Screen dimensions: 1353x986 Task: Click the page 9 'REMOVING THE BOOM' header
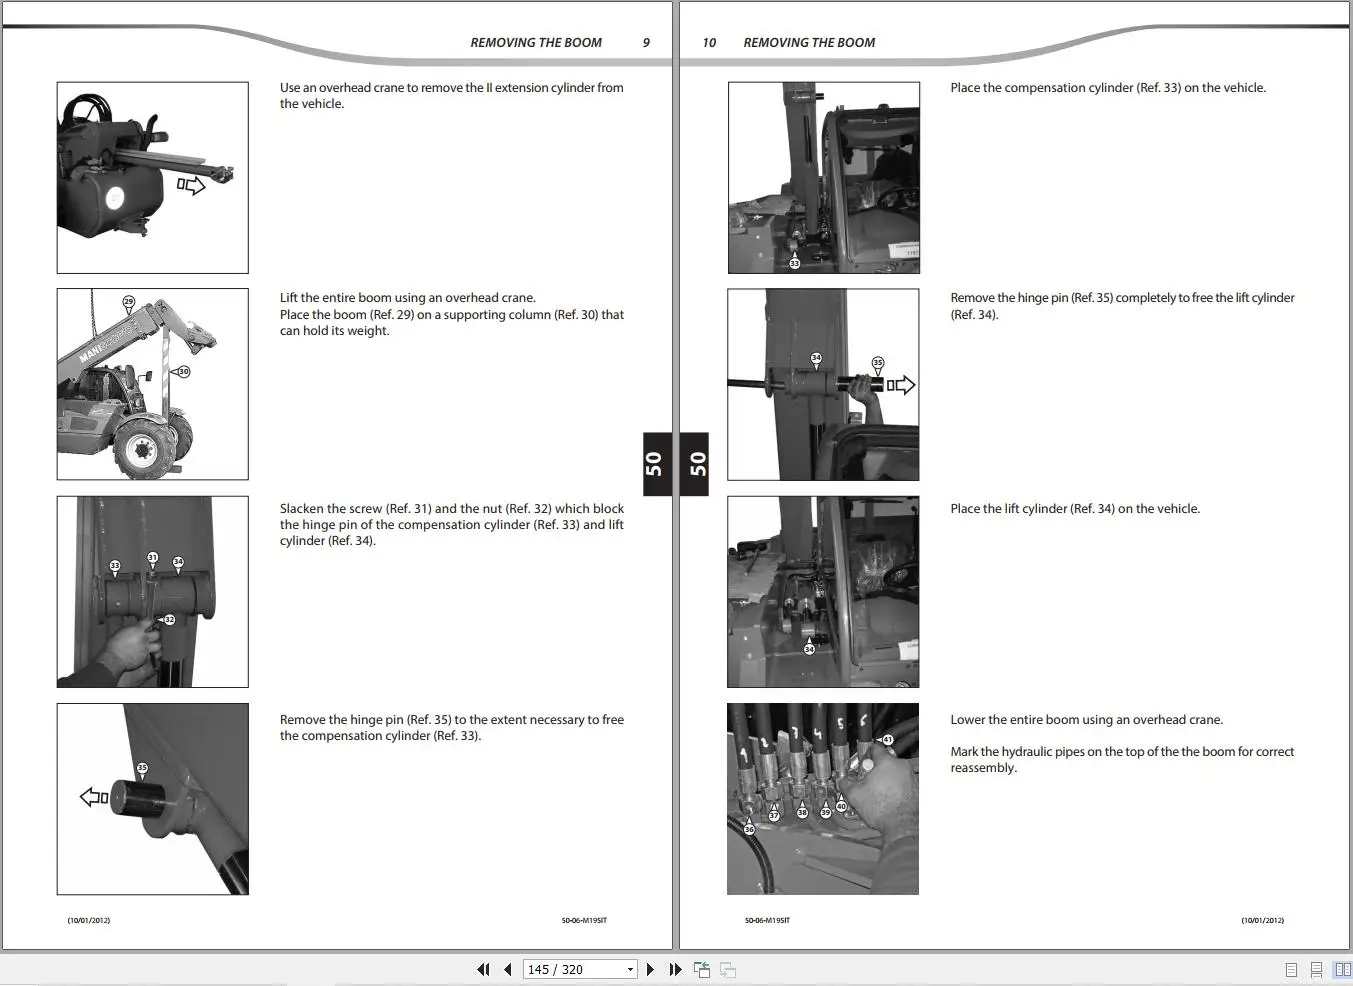point(536,43)
